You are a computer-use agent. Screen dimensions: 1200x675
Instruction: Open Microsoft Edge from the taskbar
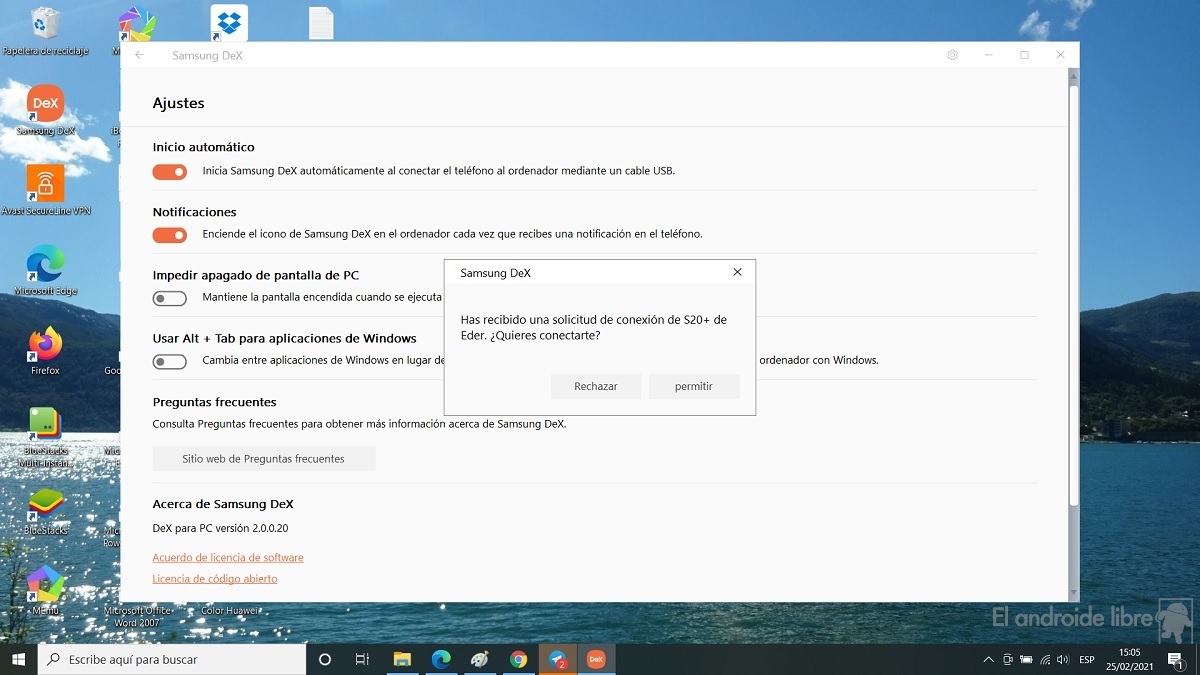441,659
